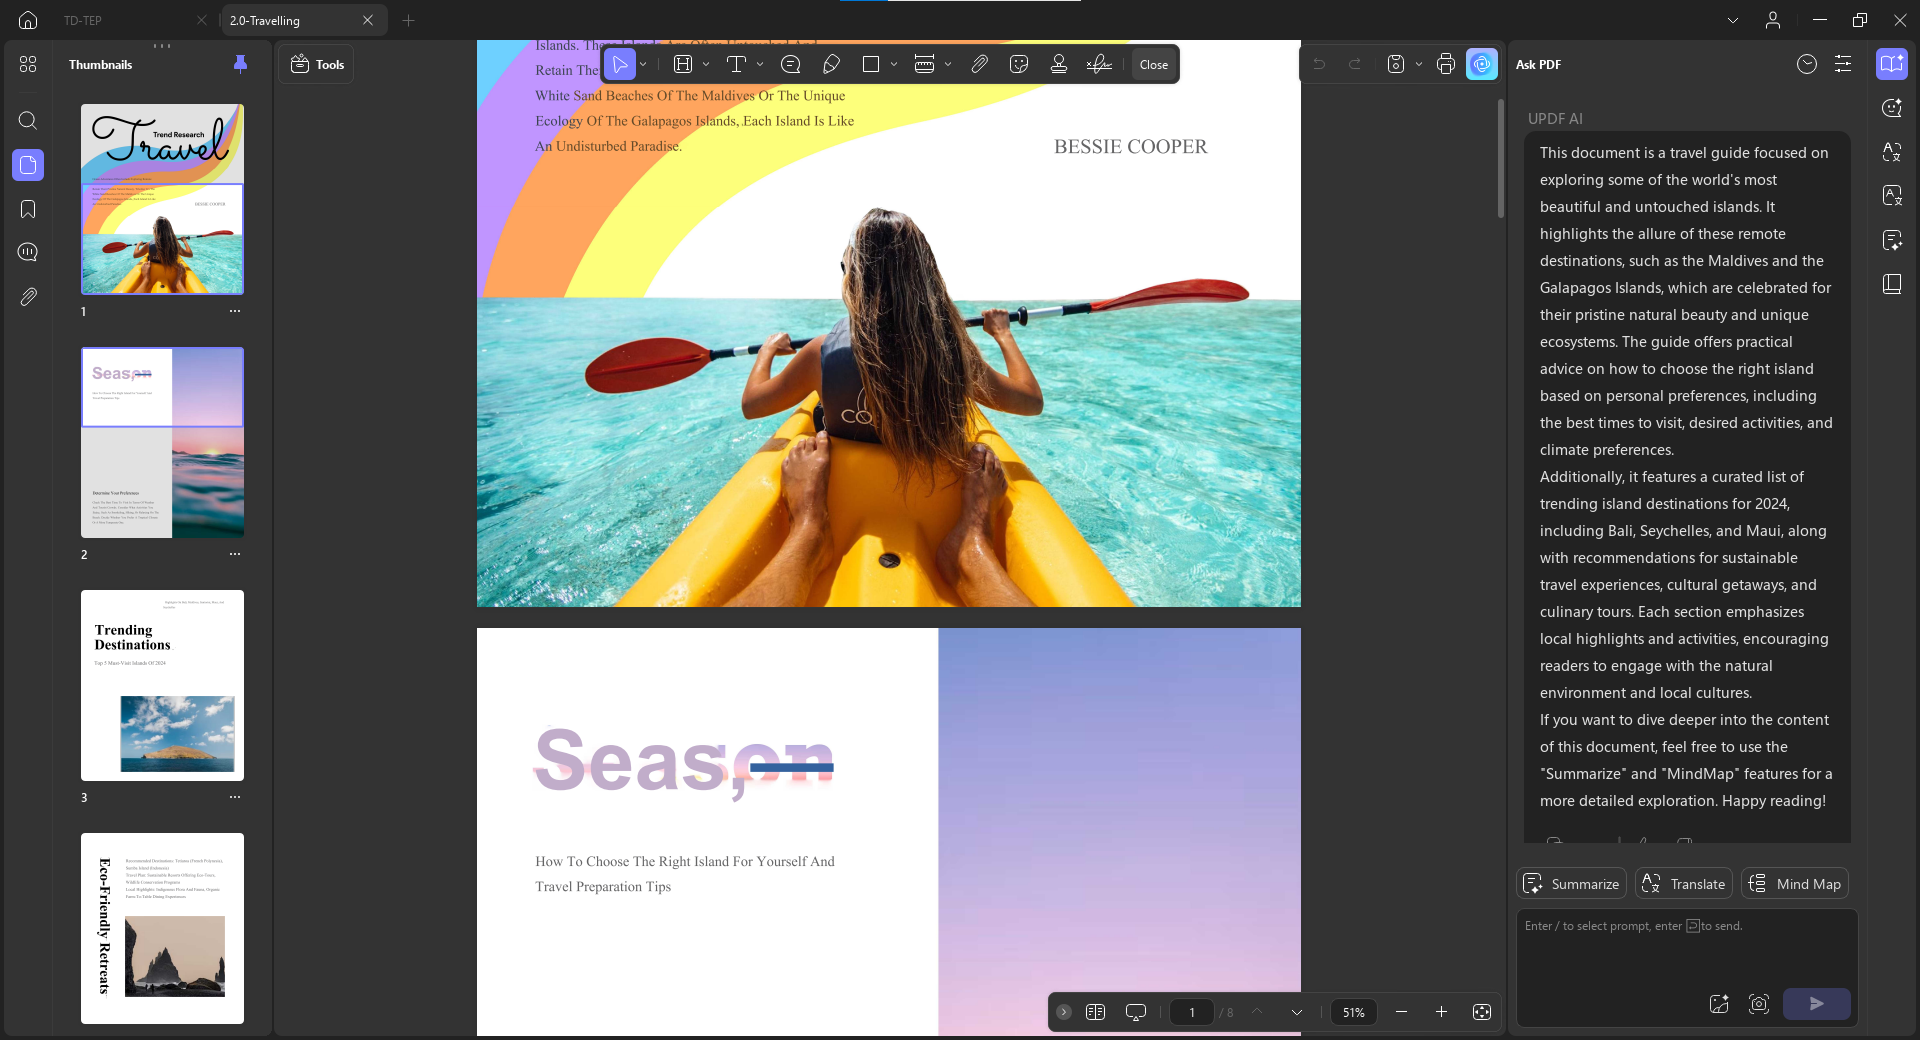
Task: Open the Sticker tool
Action: 1021,64
